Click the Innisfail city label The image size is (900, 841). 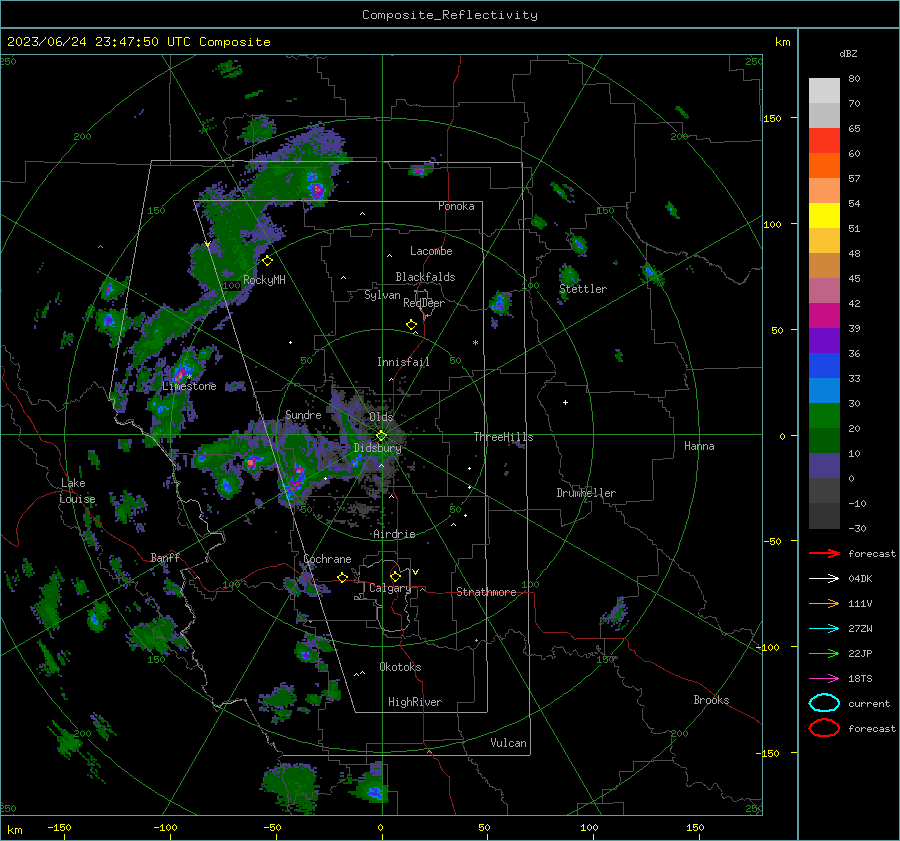click(x=403, y=362)
